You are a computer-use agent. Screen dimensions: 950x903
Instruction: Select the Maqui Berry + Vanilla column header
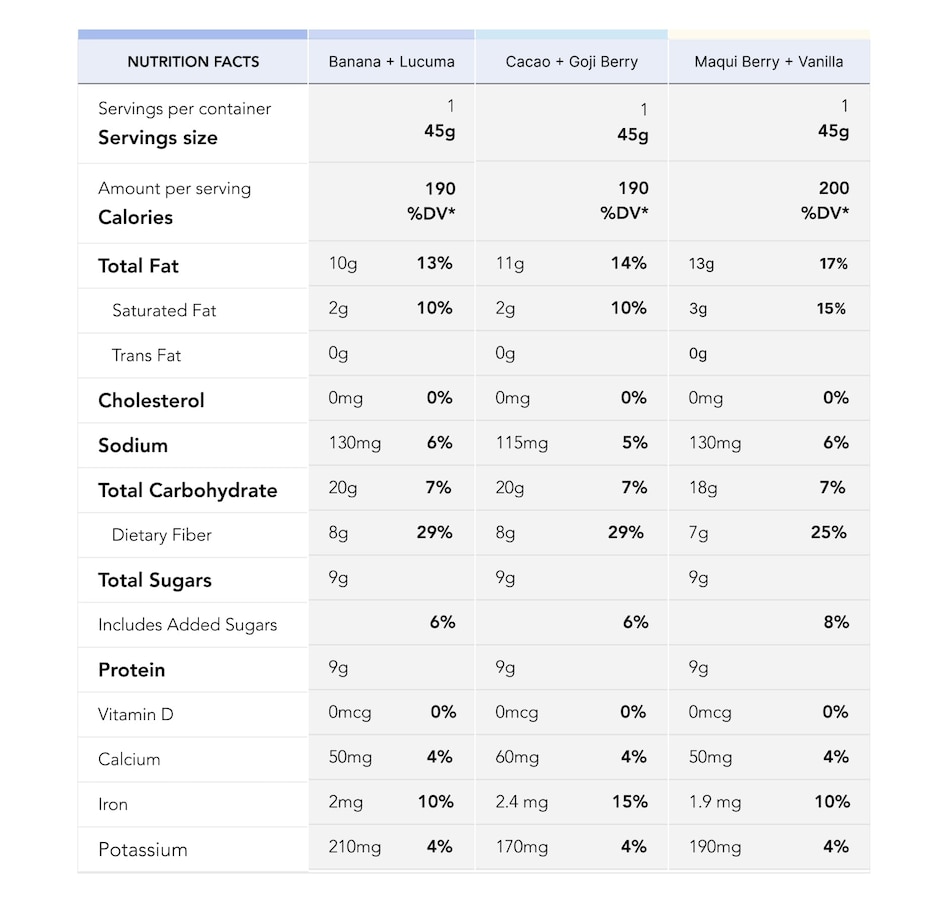(x=768, y=62)
